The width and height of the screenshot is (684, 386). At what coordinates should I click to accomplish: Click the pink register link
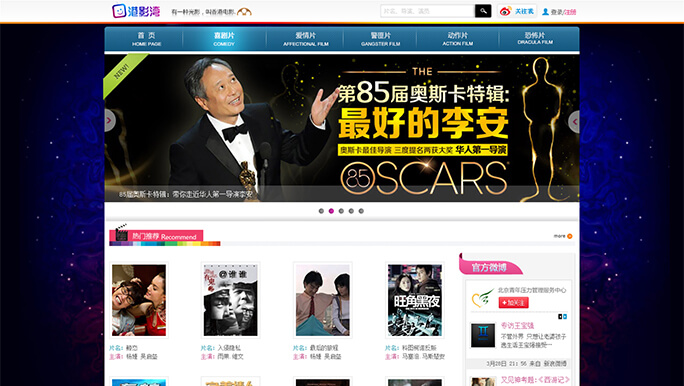click(571, 12)
